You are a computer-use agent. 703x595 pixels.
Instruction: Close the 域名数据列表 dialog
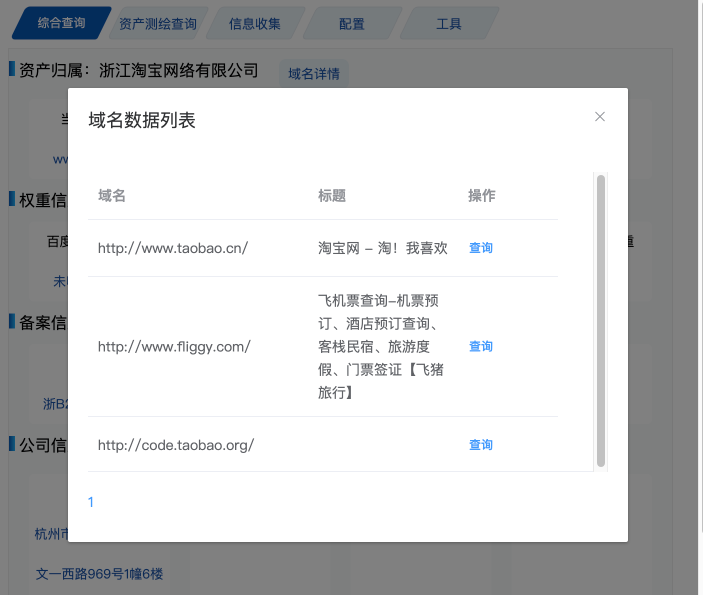click(x=599, y=117)
